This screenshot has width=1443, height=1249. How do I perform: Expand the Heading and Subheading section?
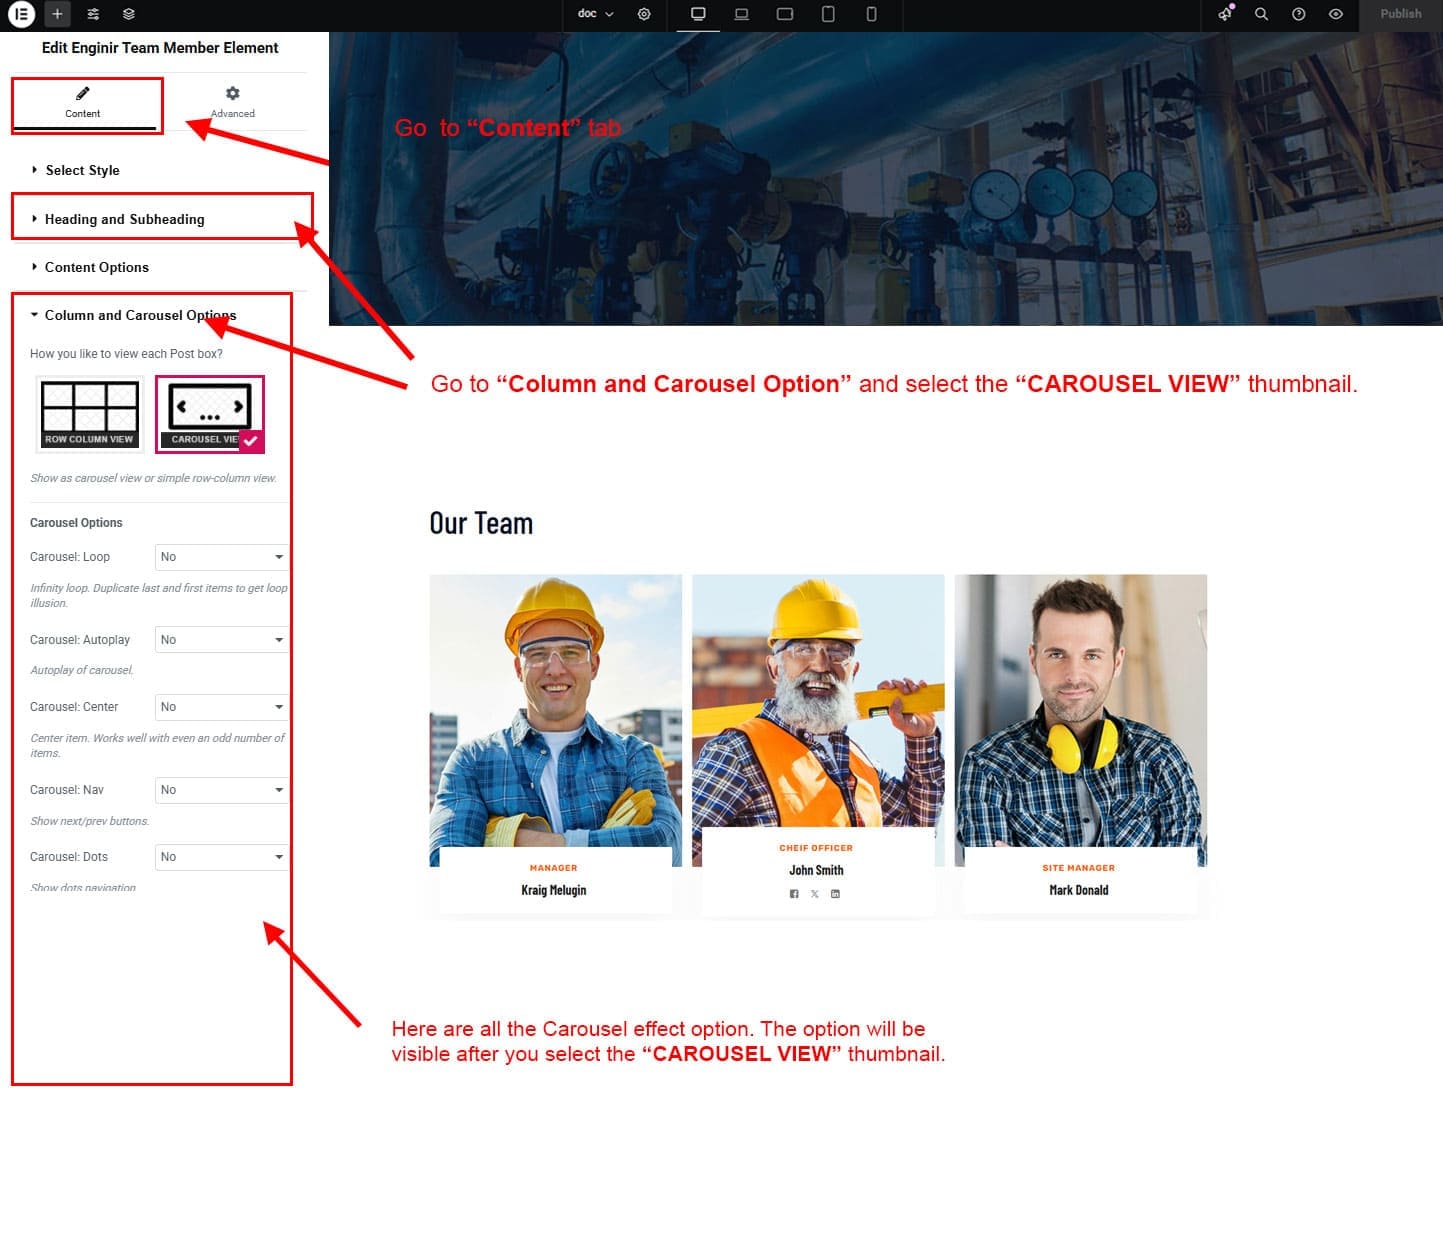tap(124, 219)
